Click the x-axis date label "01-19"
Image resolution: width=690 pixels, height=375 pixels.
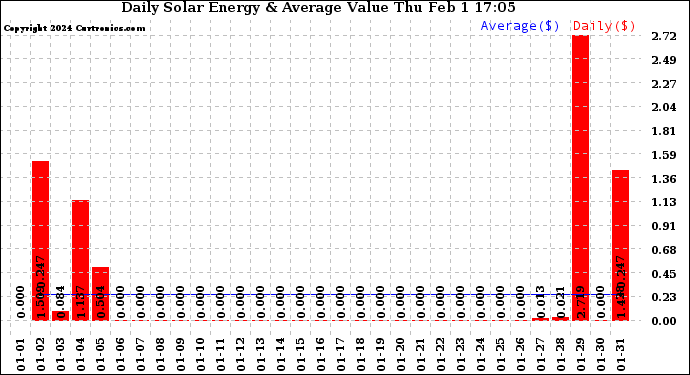[381, 355]
